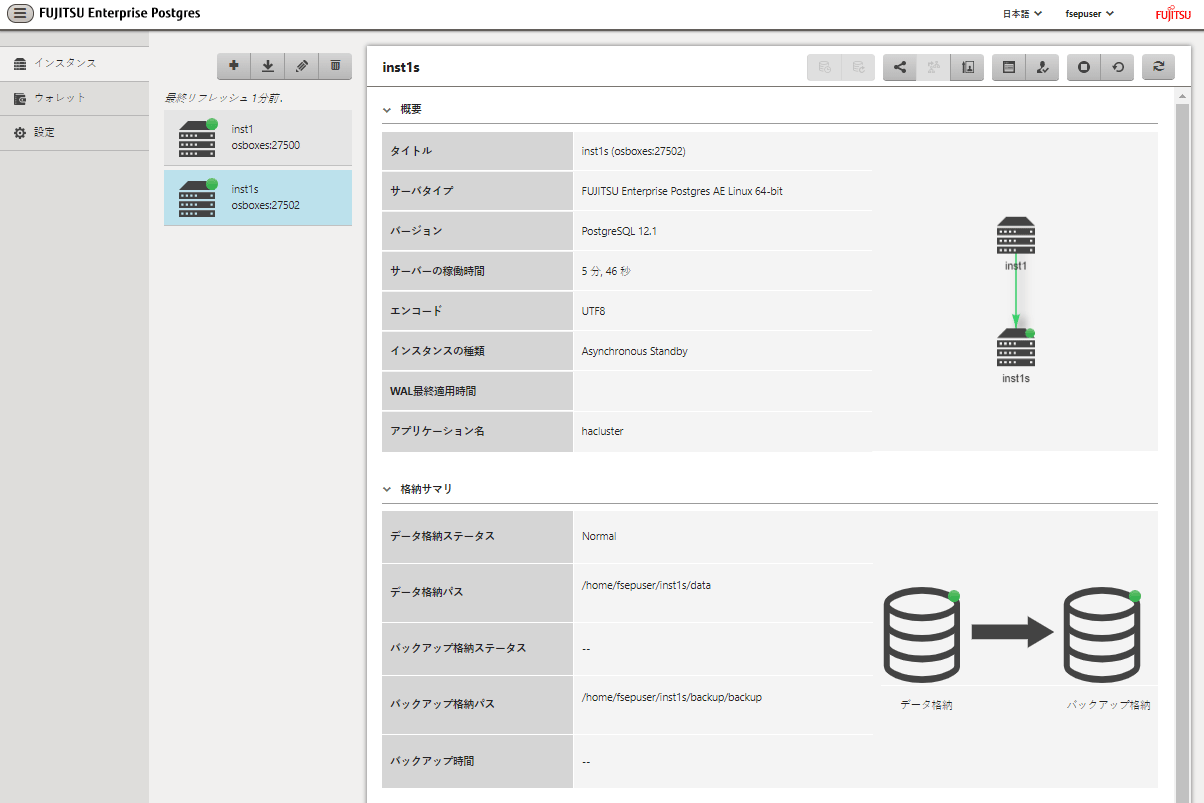Click the inst1s server node in diagram
The image size is (1204, 803).
tap(1016, 348)
